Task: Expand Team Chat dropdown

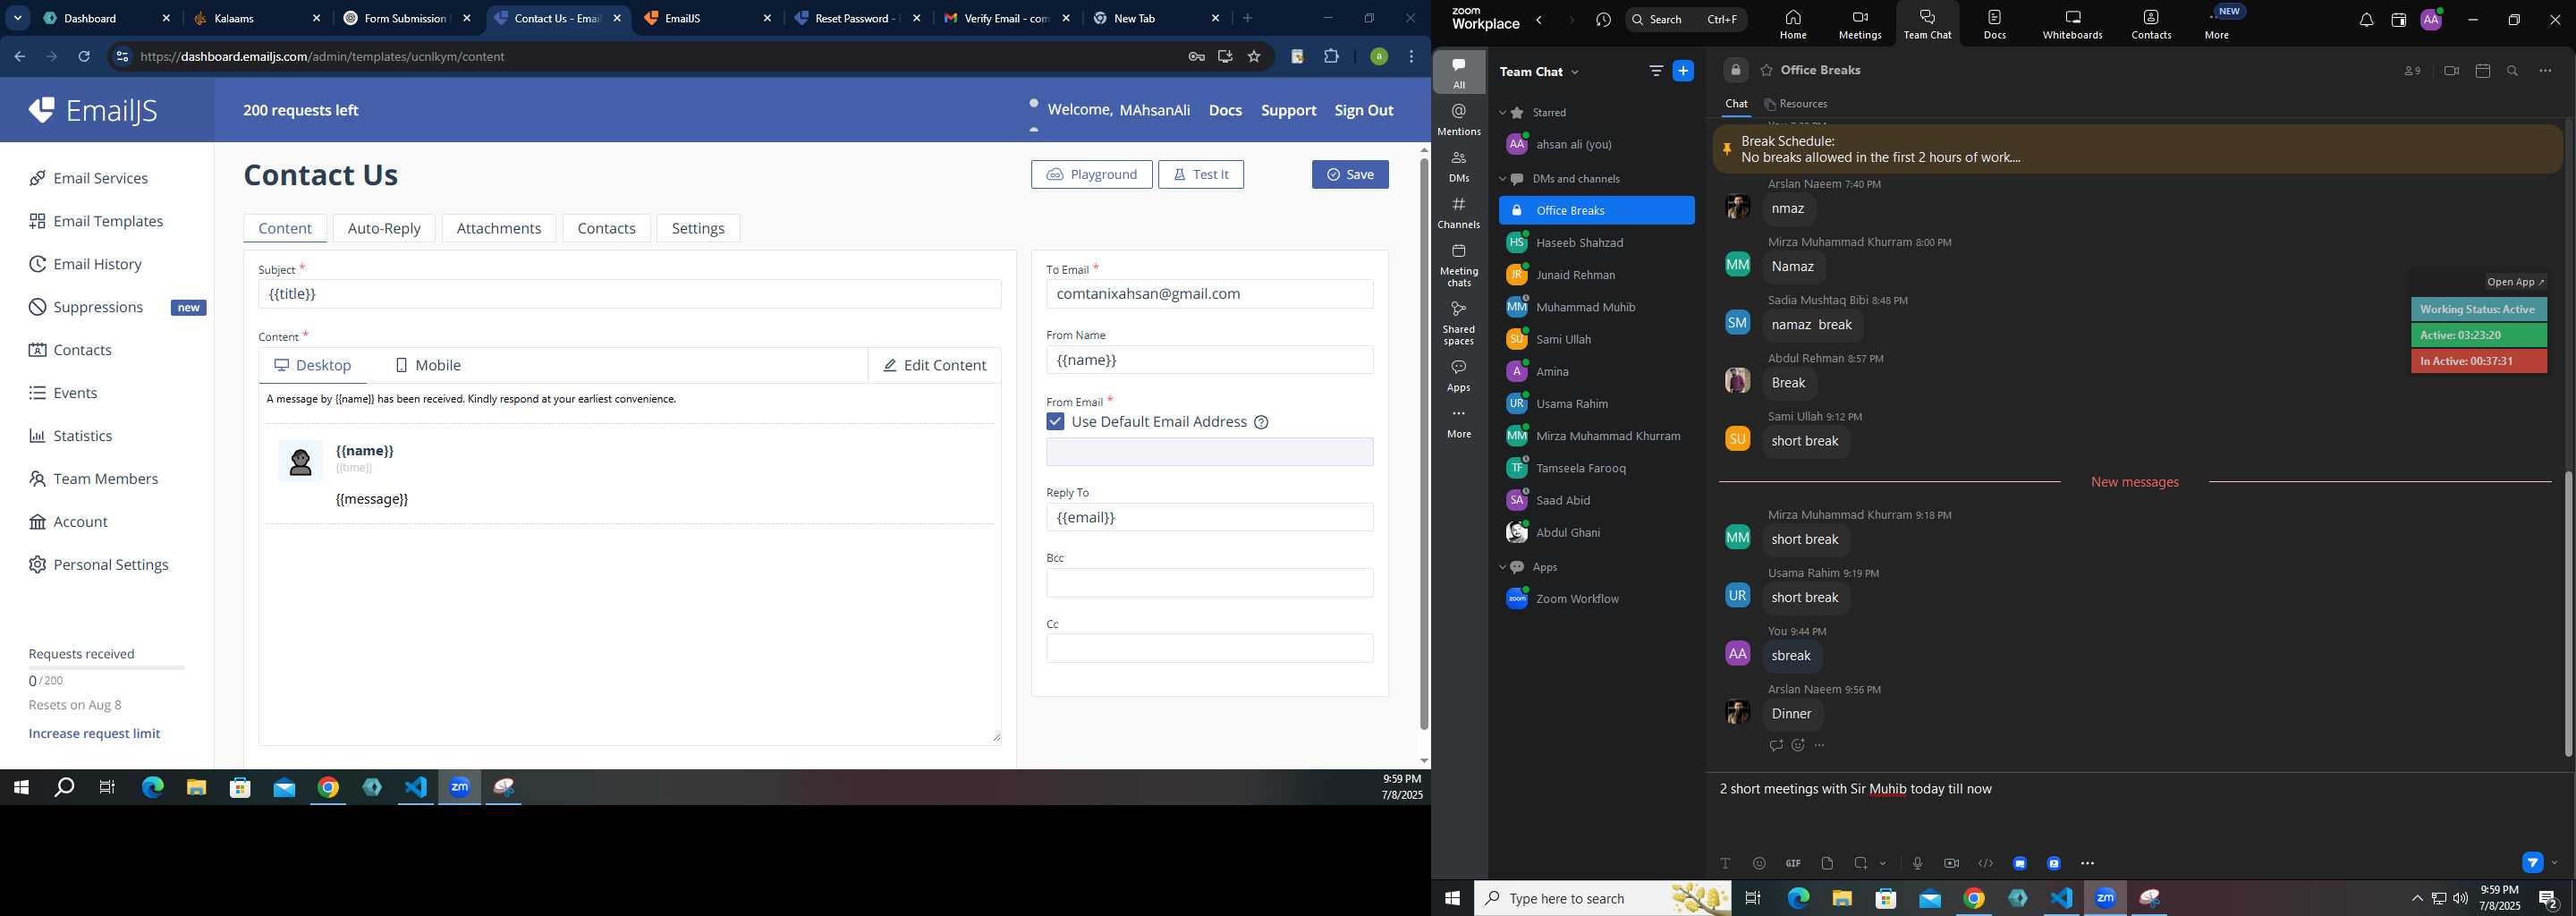Action: 1576,72
